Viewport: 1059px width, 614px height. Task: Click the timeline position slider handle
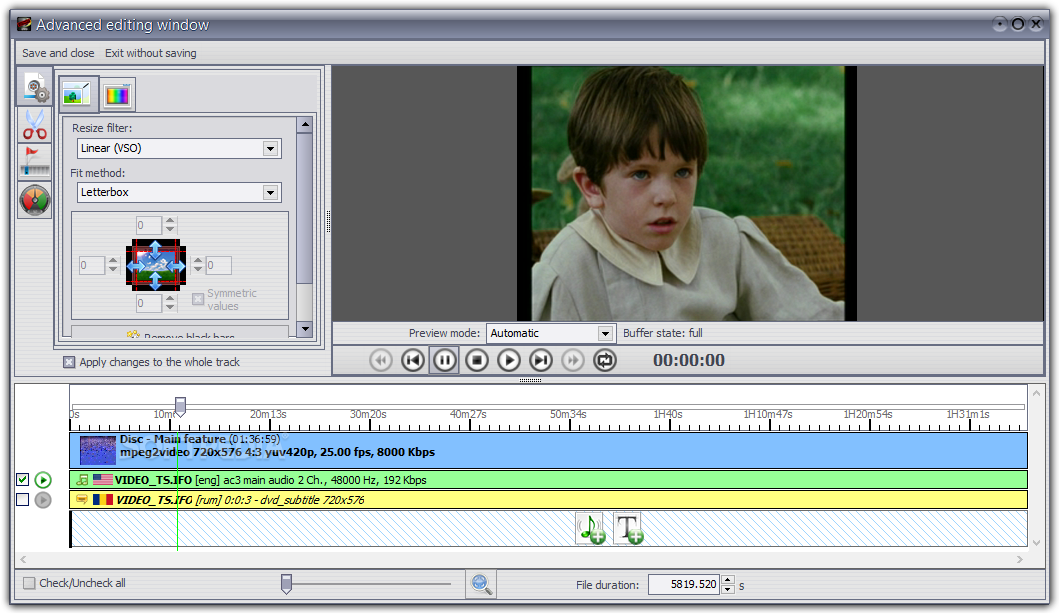180,406
